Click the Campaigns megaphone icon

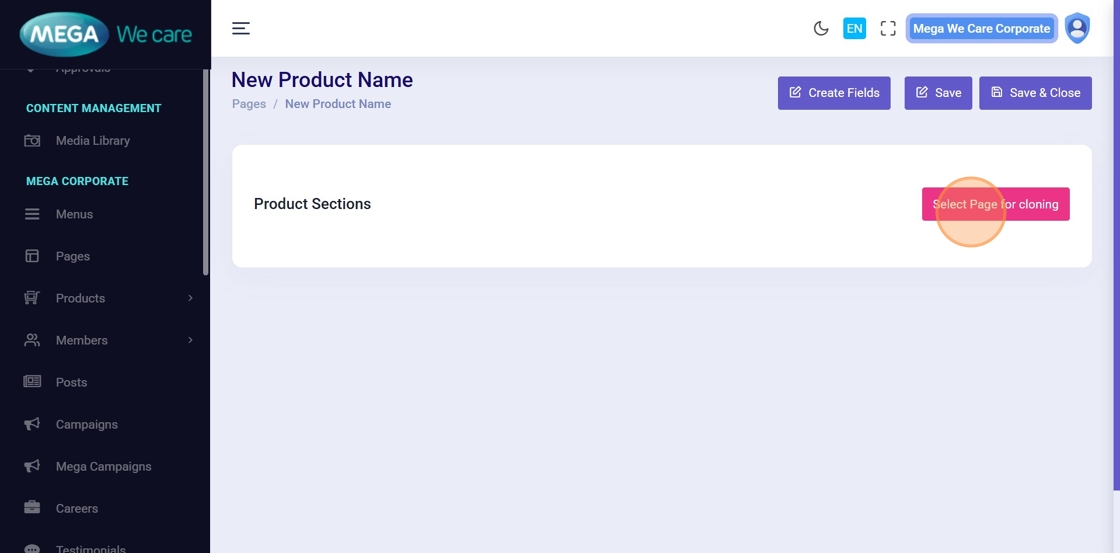(x=32, y=424)
